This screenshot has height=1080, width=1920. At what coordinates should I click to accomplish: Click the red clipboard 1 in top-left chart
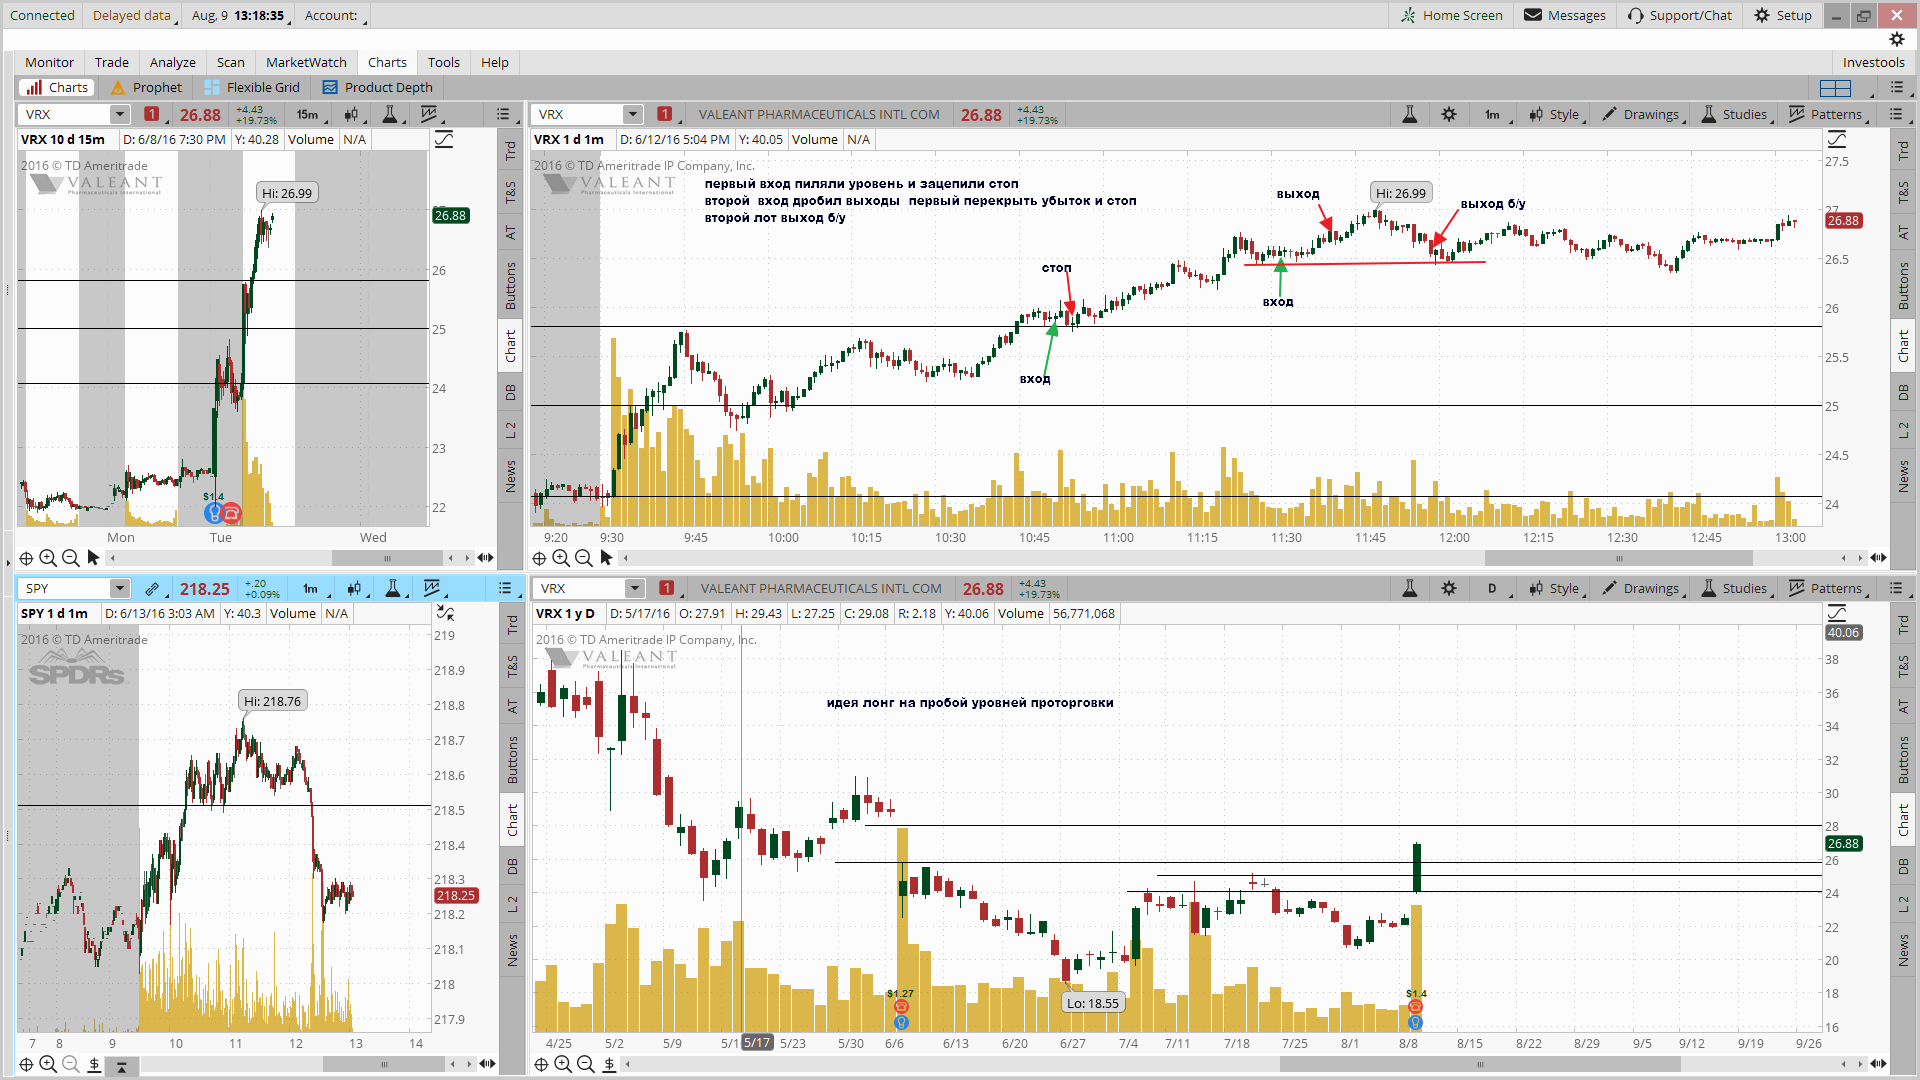[x=152, y=114]
